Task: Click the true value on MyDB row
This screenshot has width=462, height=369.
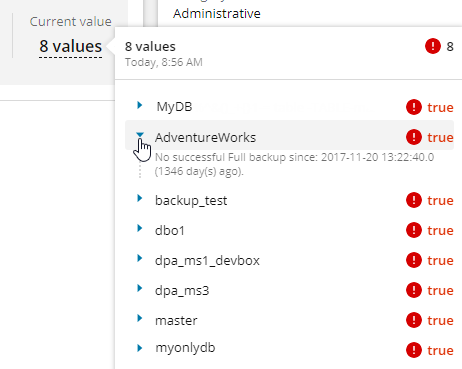Action: [440, 107]
